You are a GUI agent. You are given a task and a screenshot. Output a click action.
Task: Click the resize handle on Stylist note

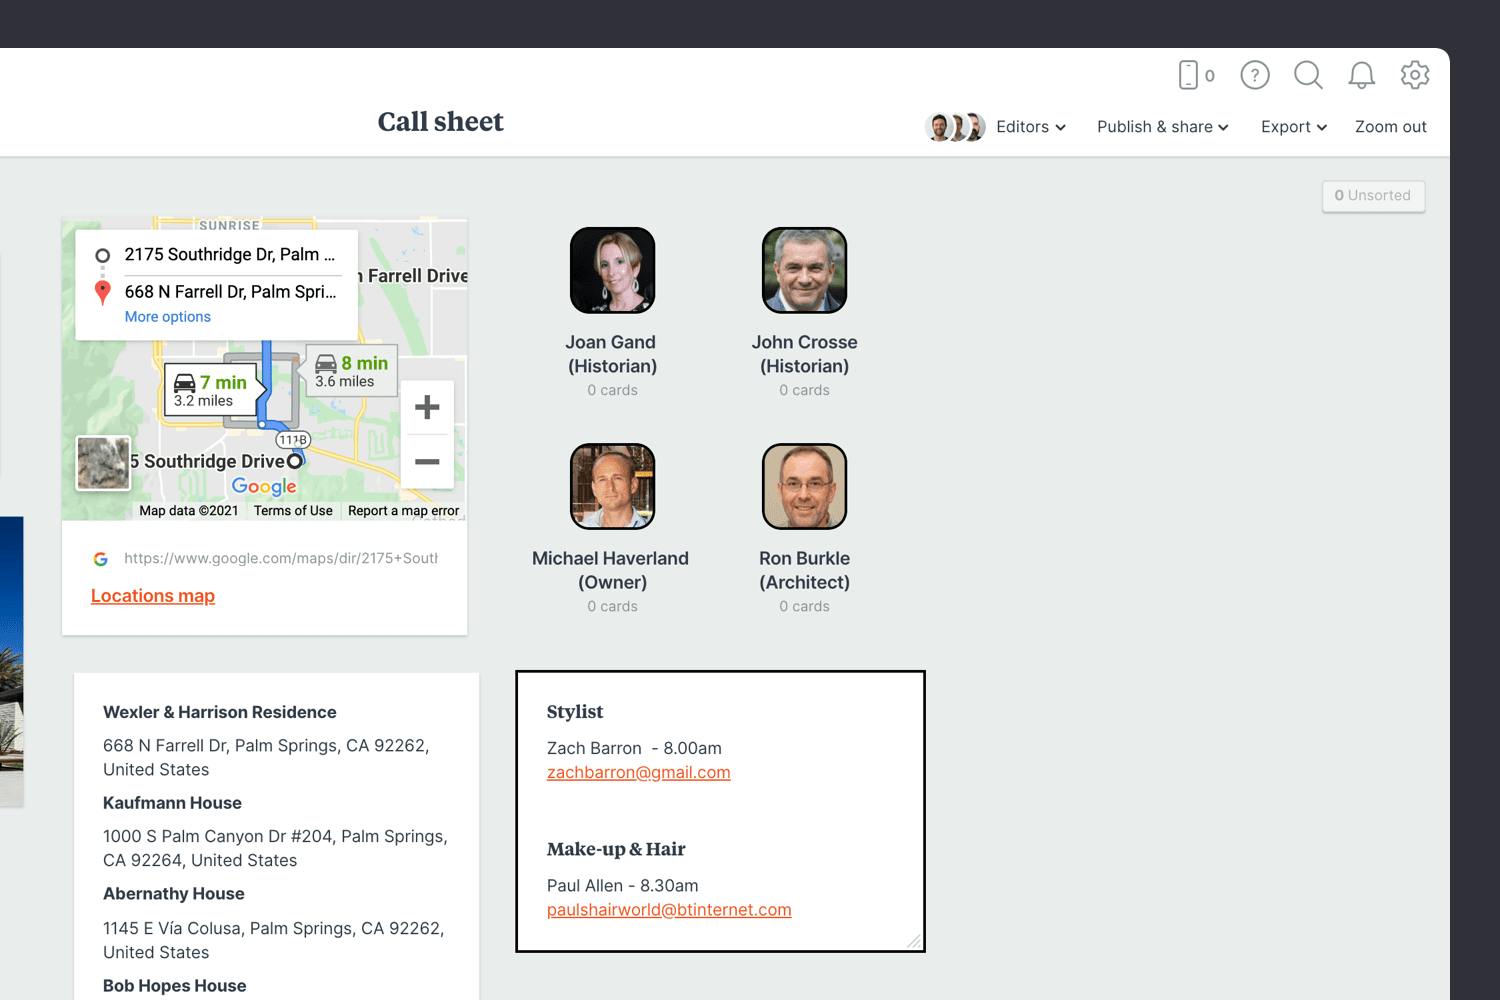(913, 941)
